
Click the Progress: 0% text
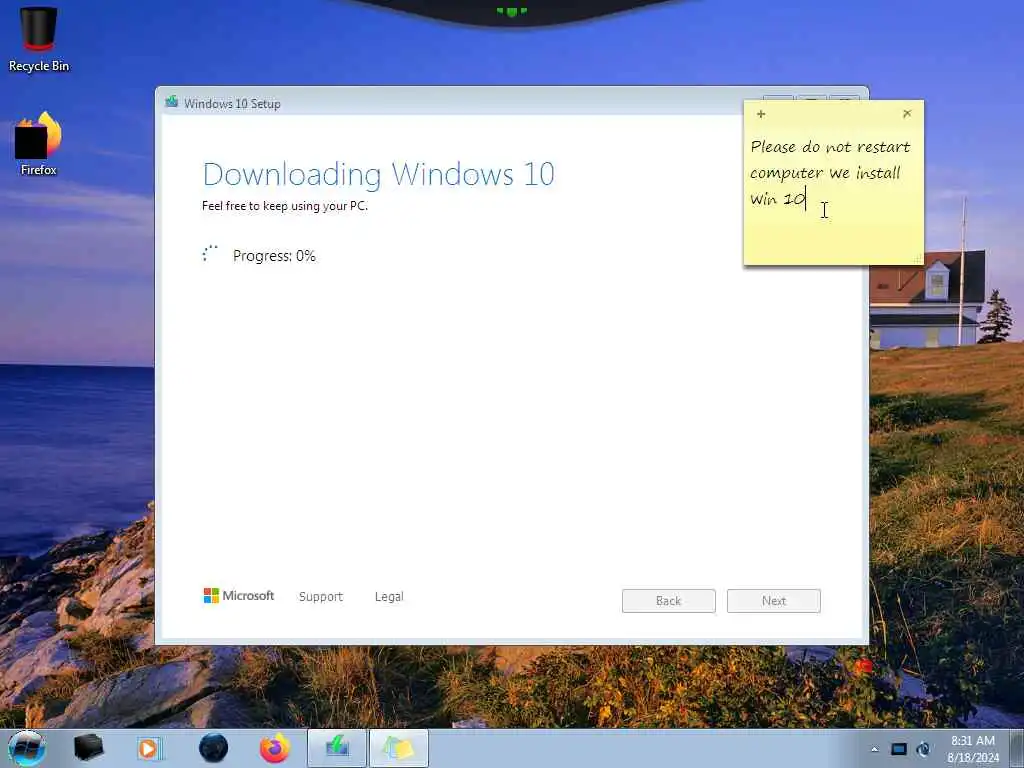pos(274,256)
